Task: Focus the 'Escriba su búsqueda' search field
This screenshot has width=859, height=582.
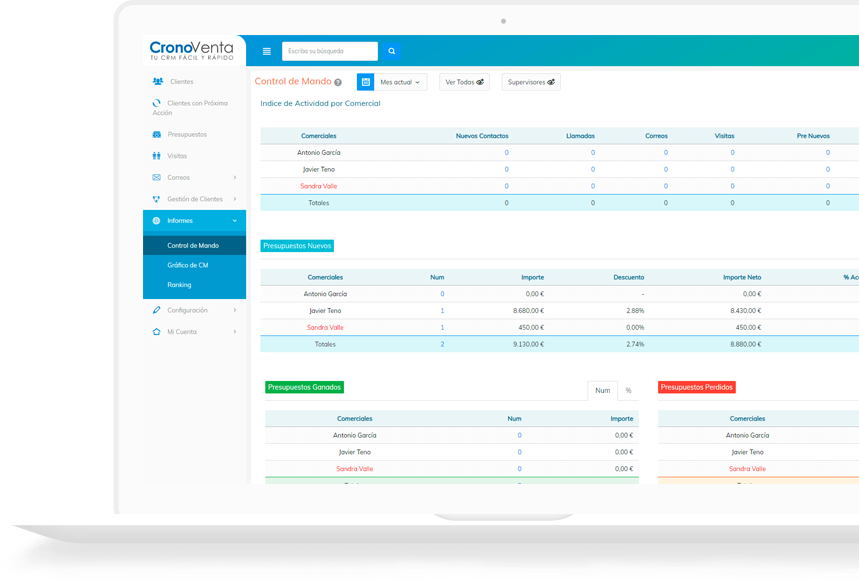Action: [330, 51]
